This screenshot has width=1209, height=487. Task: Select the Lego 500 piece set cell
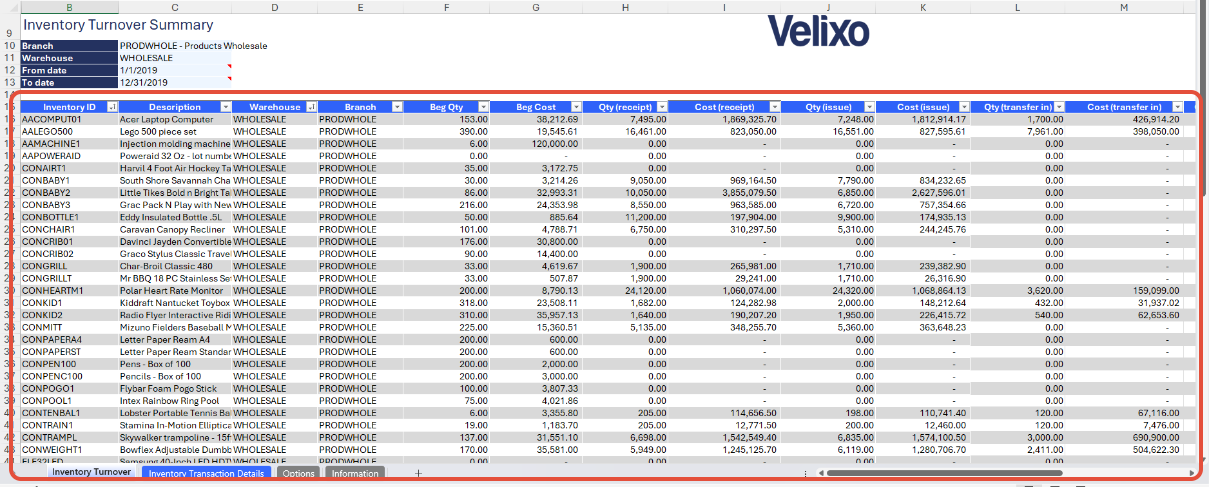click(x=175, y=131)
